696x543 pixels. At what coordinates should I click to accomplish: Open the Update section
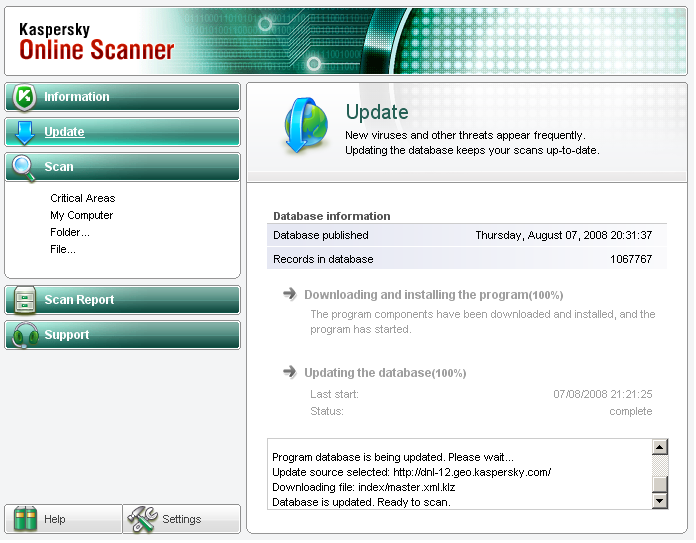pos(123,132)
